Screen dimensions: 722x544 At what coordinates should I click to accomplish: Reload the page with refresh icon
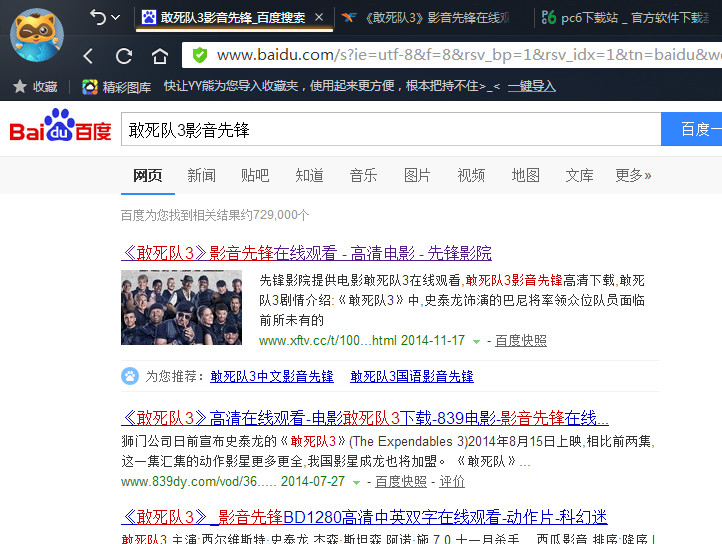coord(124,56)
